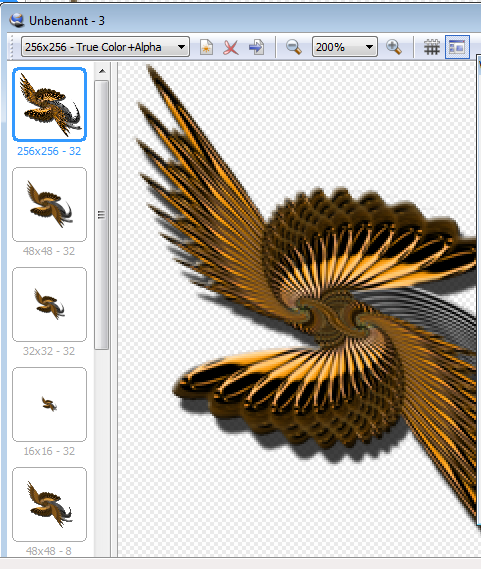
Task: Open the 200% zoom level dropdown
Action: pyautogui.click(x=345, y=47)
